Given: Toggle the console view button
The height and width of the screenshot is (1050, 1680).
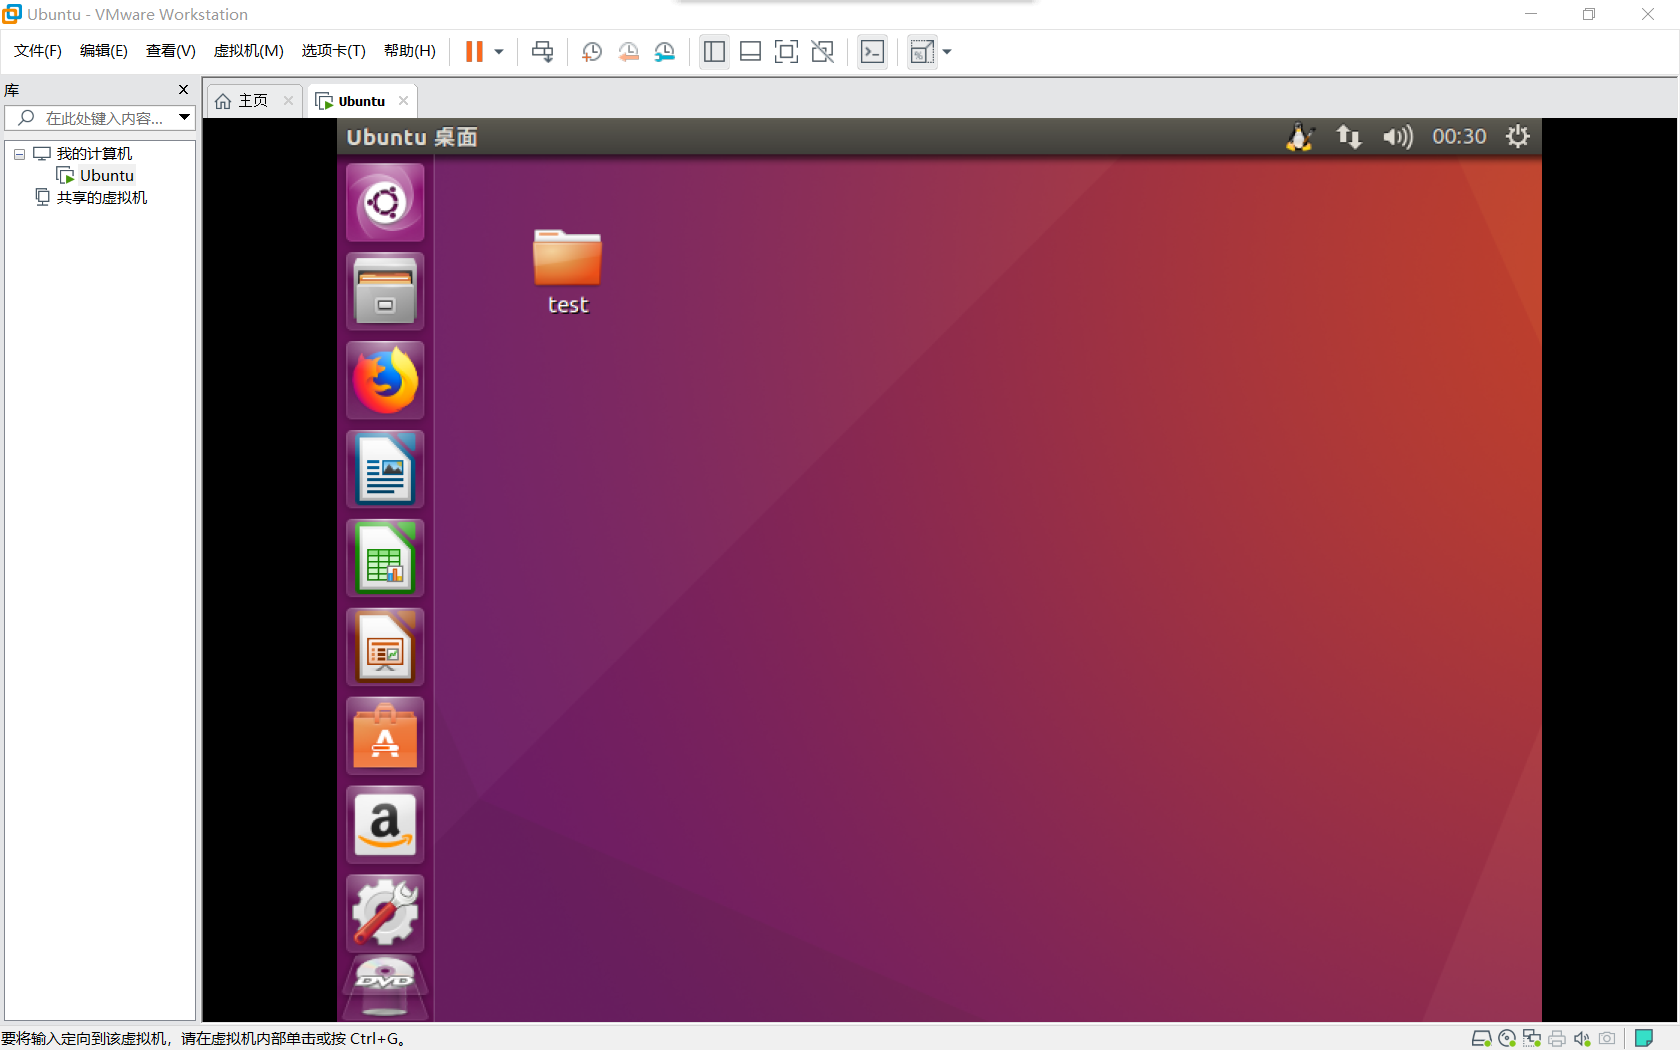Looking at the screenshot, I should click(872, 51).
